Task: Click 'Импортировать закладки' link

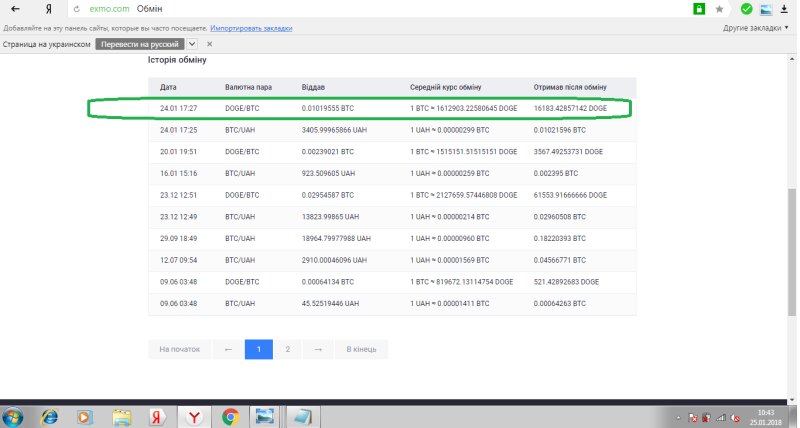Action: [x=246, y=28]
